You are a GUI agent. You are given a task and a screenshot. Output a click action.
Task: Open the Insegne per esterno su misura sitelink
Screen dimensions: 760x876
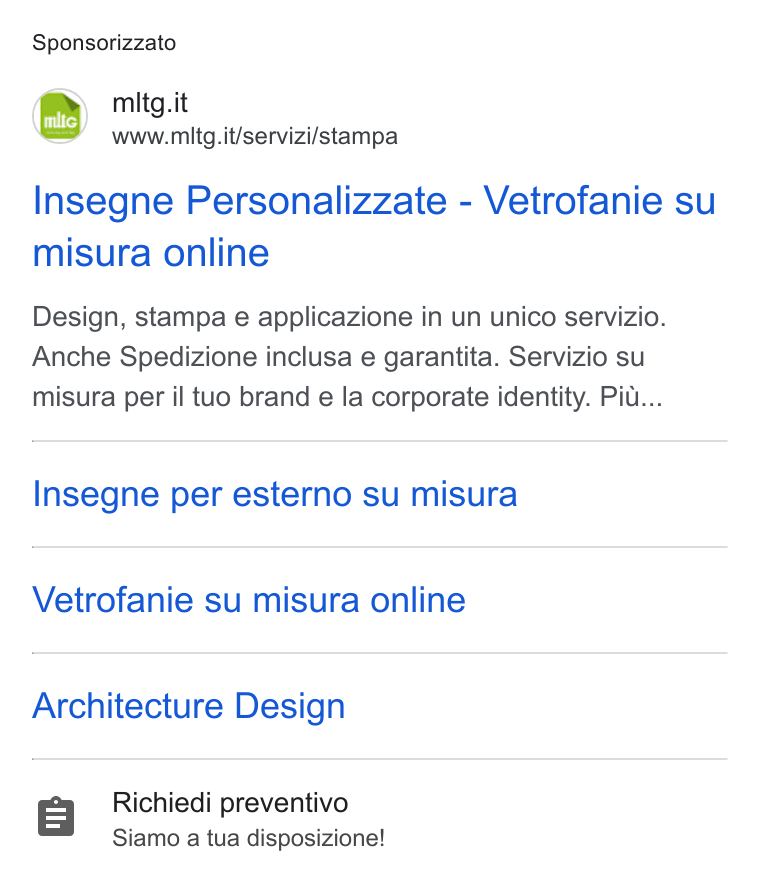point(275,494)
